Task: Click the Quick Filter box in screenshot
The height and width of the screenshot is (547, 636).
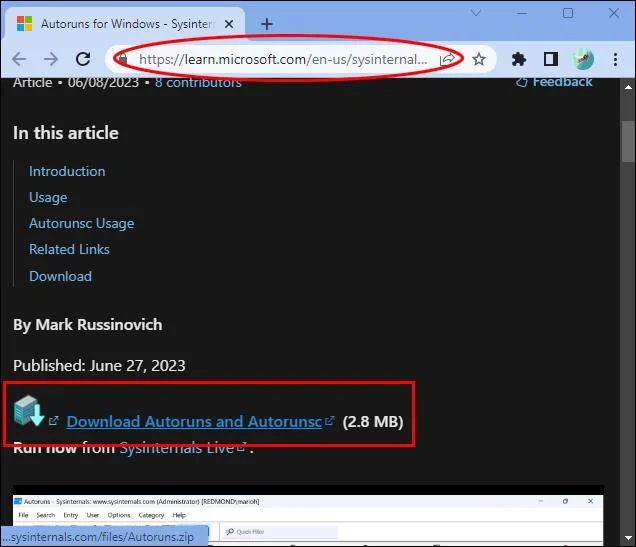Action: pos(281,532)
